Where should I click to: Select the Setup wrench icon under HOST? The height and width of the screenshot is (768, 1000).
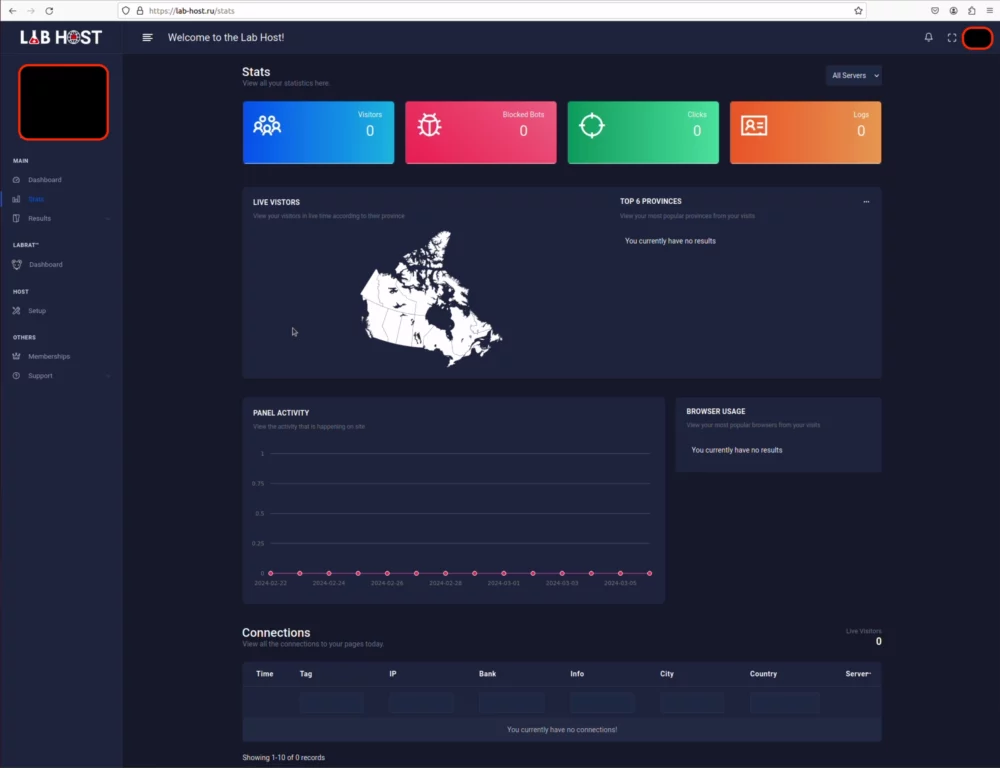(x=18, y=310)
